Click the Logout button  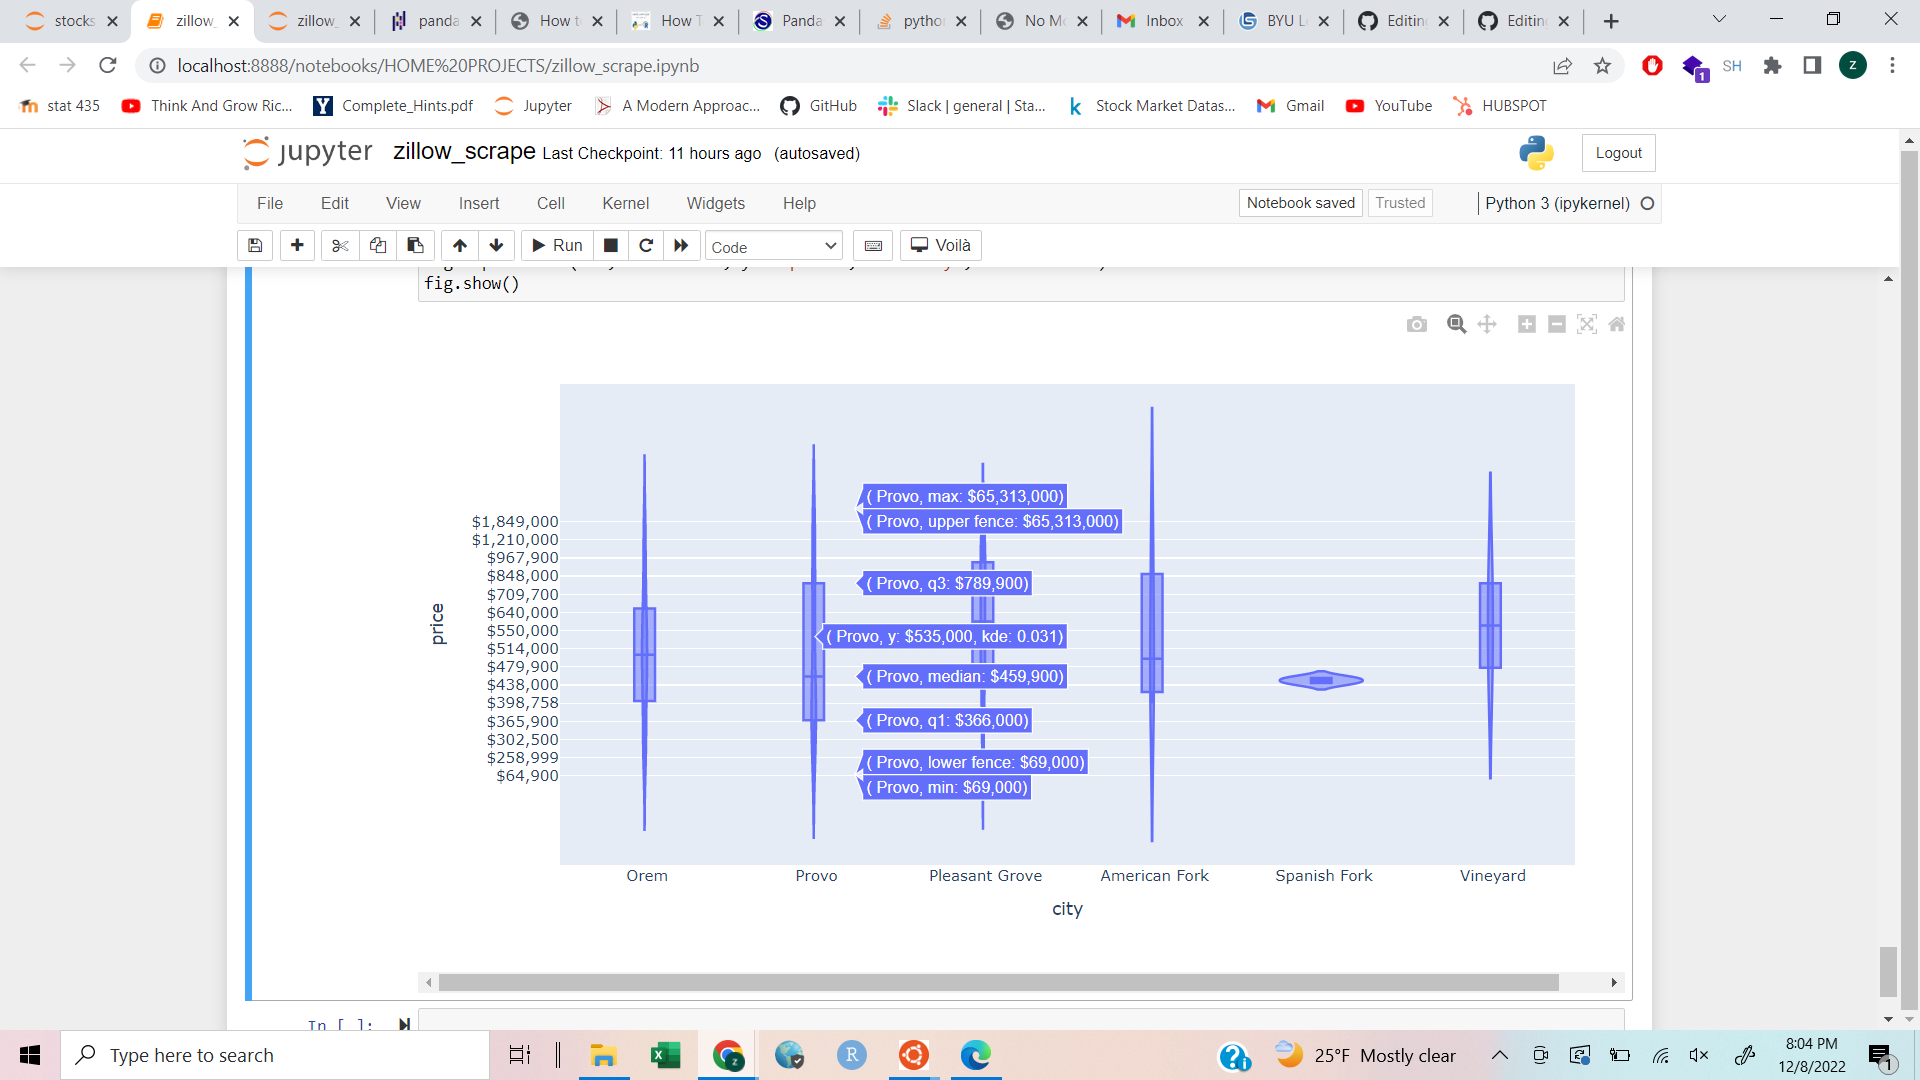click(x=1618, y=153)
